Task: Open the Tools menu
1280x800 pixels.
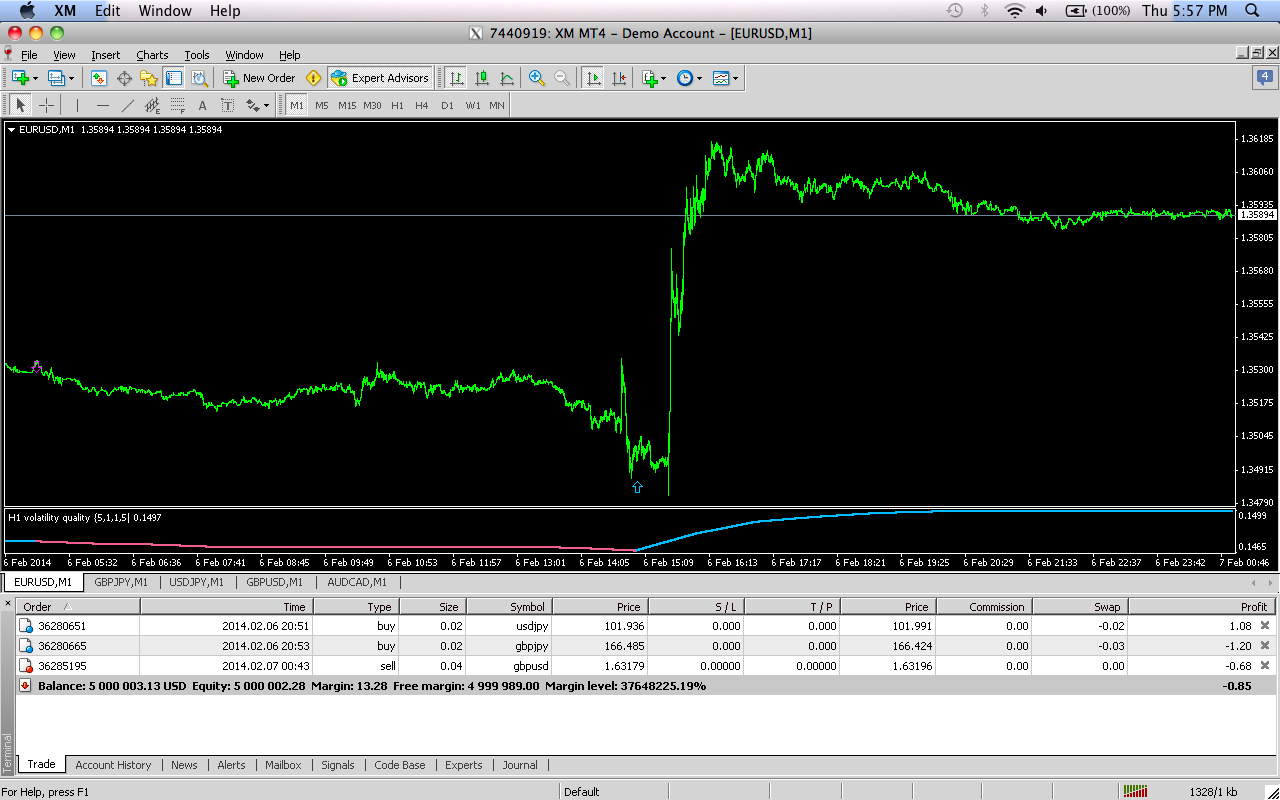Action: coord(197,55)
